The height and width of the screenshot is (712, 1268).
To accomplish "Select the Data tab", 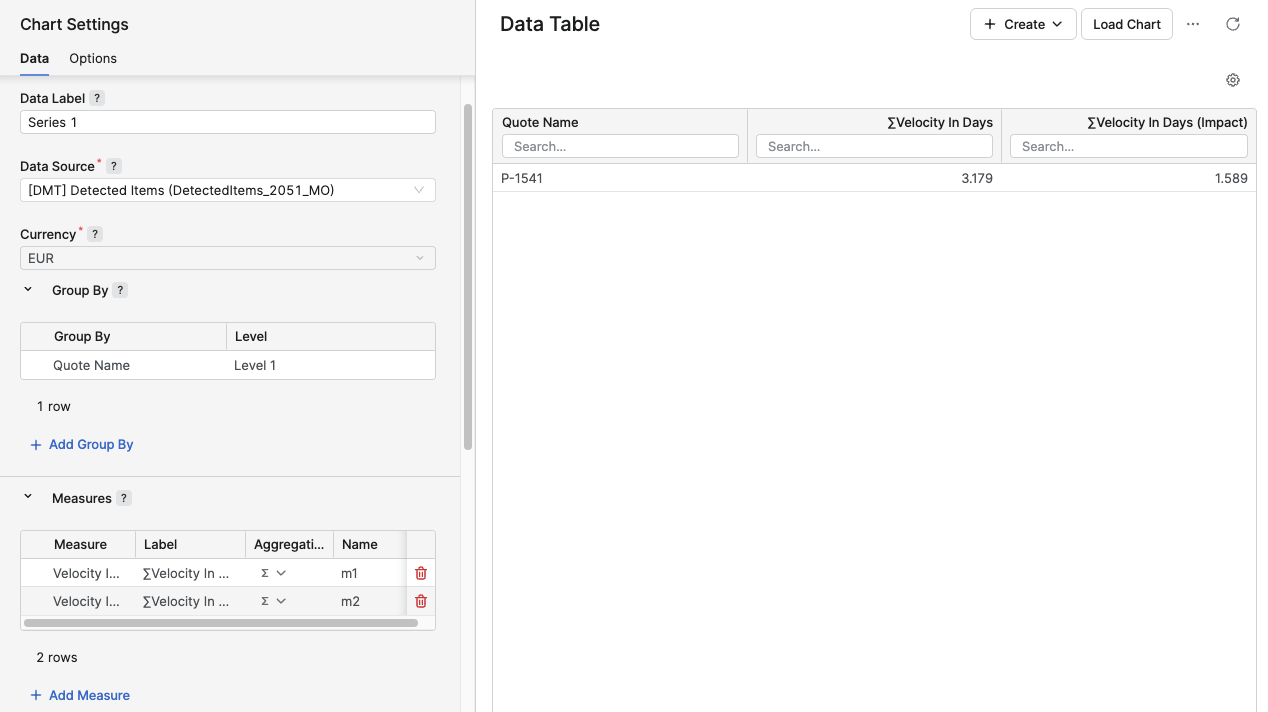I will [x=34, y=58].
